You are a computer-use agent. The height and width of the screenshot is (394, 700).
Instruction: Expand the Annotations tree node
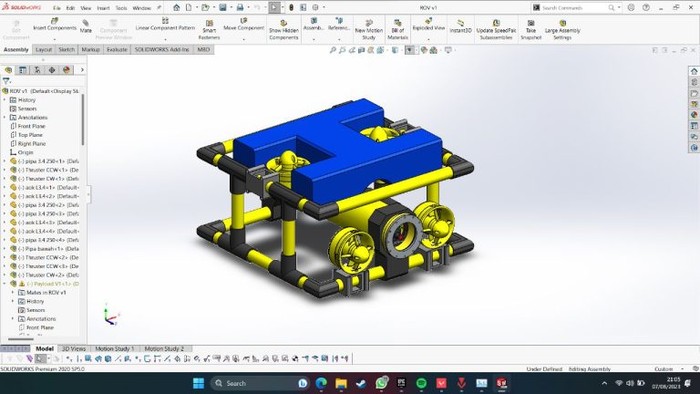coord(4,117)
